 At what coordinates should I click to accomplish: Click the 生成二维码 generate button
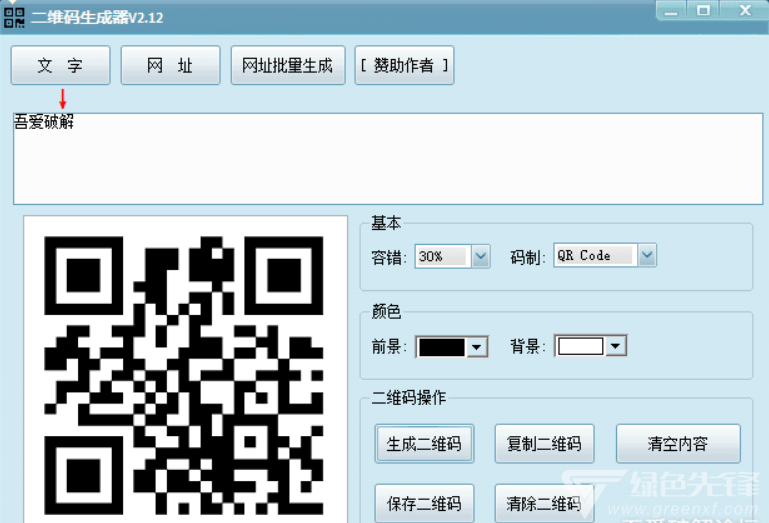point(424,444)
